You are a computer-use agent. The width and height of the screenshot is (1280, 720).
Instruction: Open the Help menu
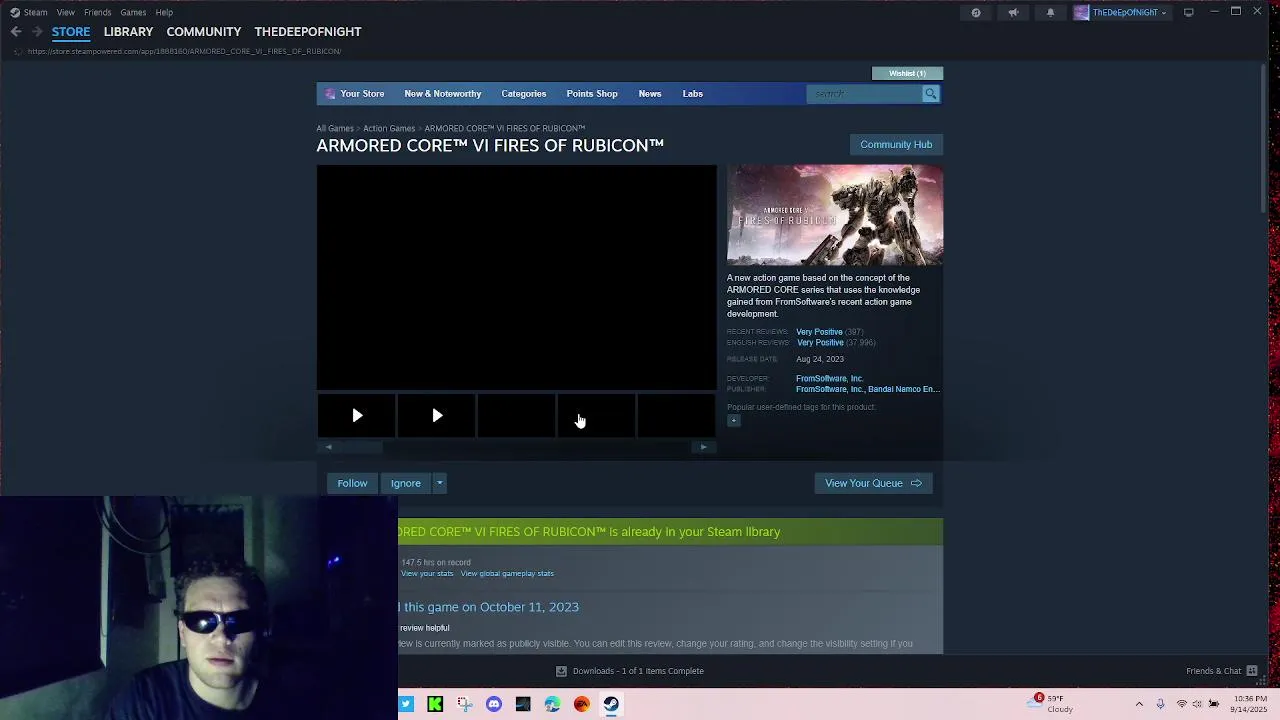tap(164, 12)
